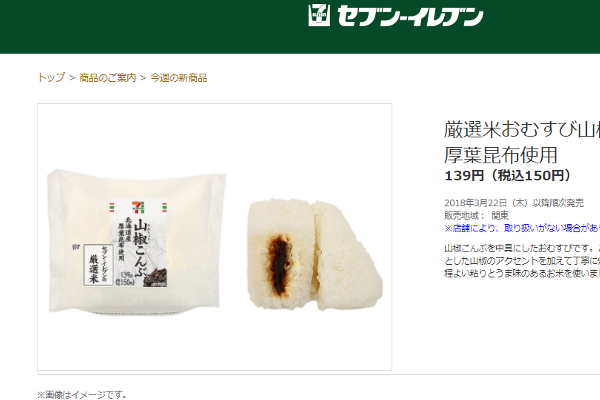The image size is (600, 400).
Task: Click the 厚葉昆布使用 title line
Action: click(x=501, y=155)
